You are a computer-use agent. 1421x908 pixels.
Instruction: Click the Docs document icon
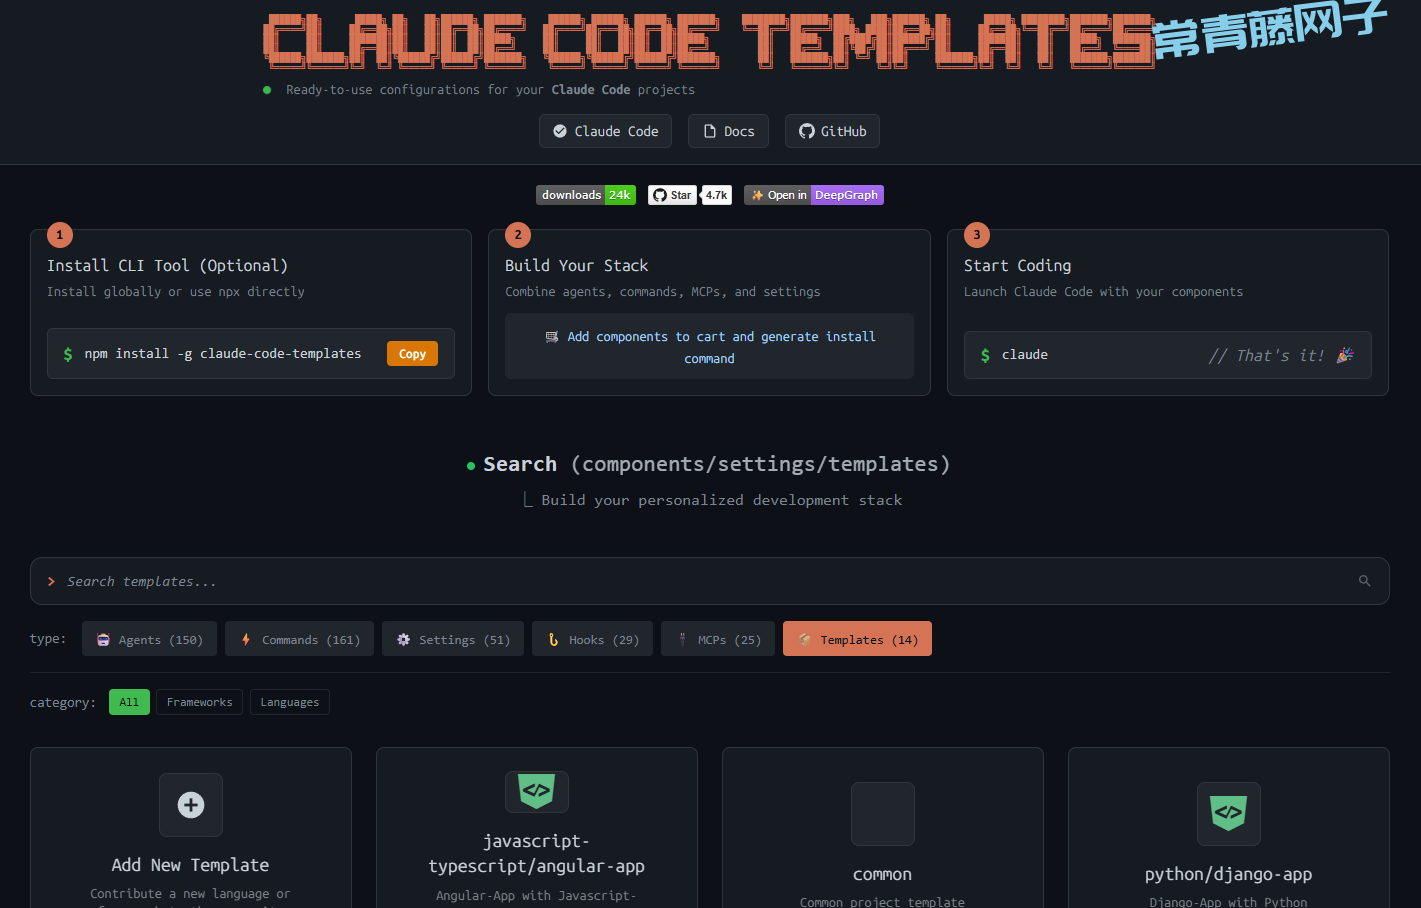click(710, 131)
